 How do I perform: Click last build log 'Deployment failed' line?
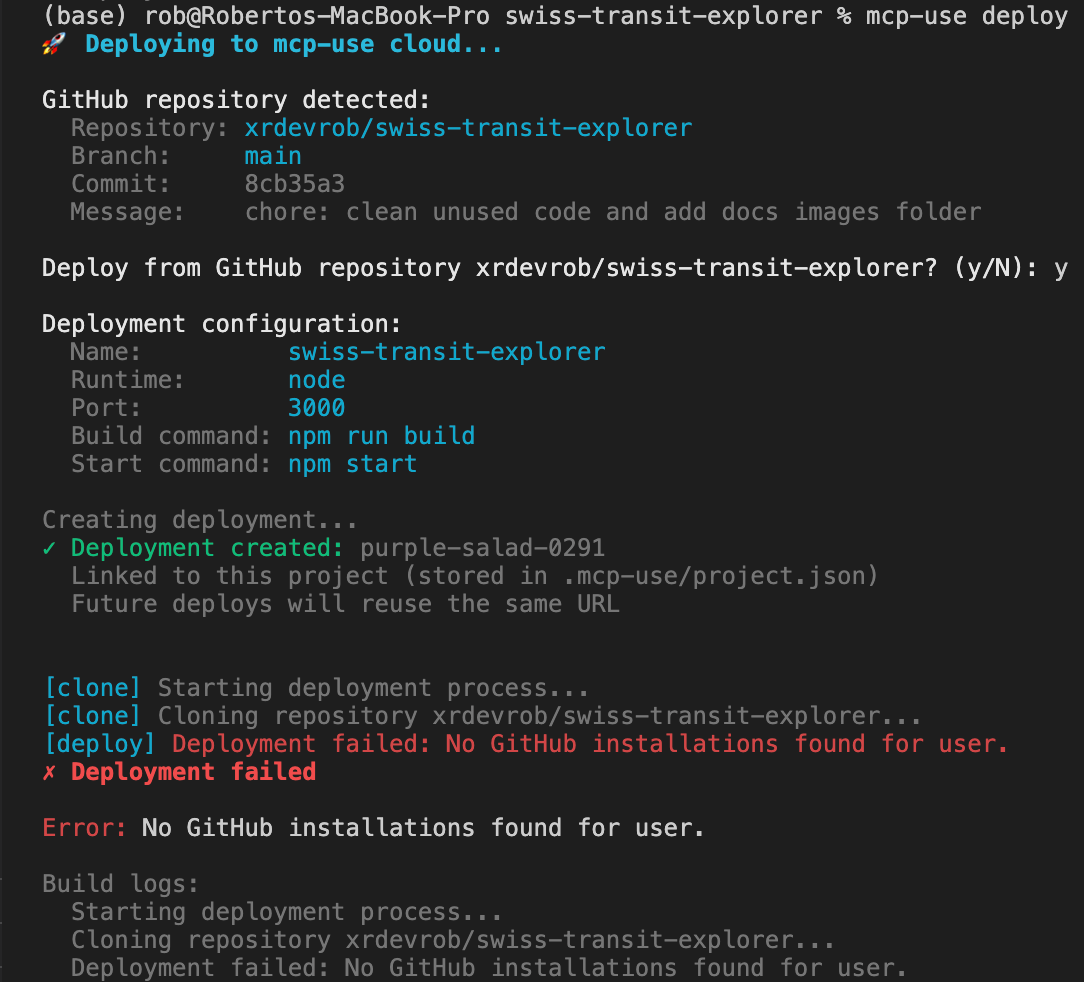point(489,967)
